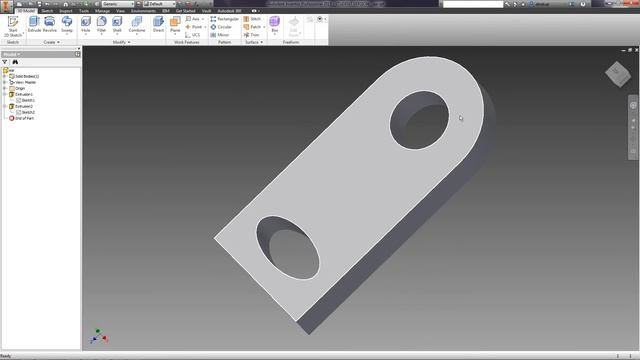The width and height of the screenshot is (640, 360).
Task: Open the Environments ribbon tab
Action: coord(143,11)
